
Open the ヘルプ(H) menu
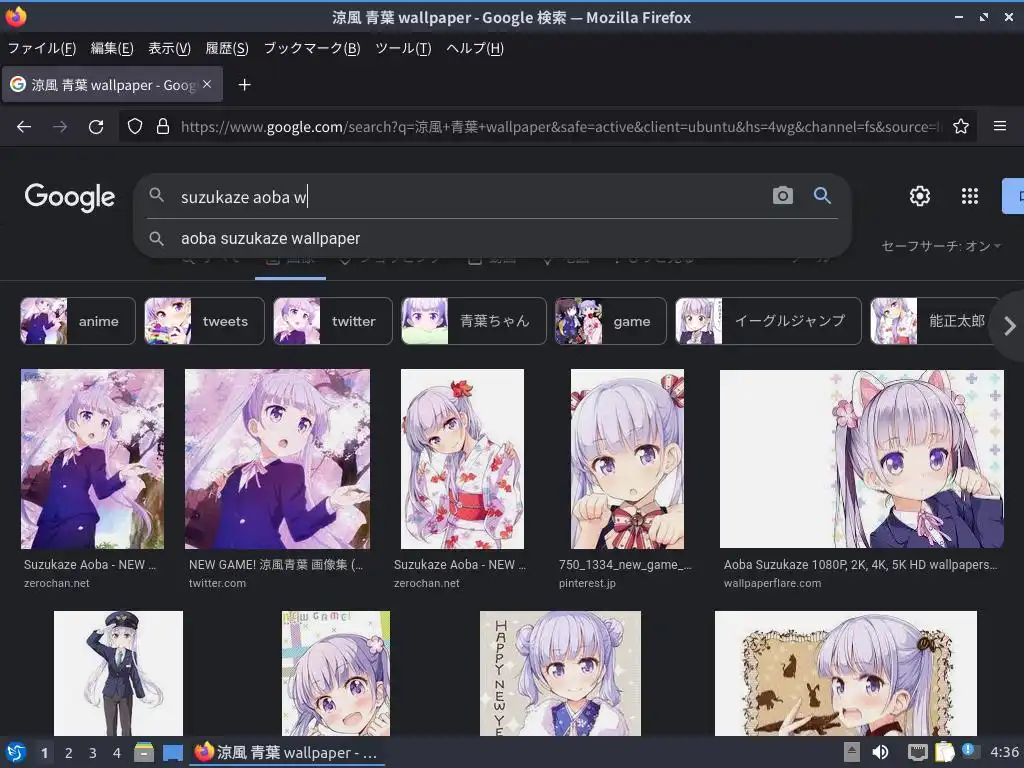tap(475, 48)
